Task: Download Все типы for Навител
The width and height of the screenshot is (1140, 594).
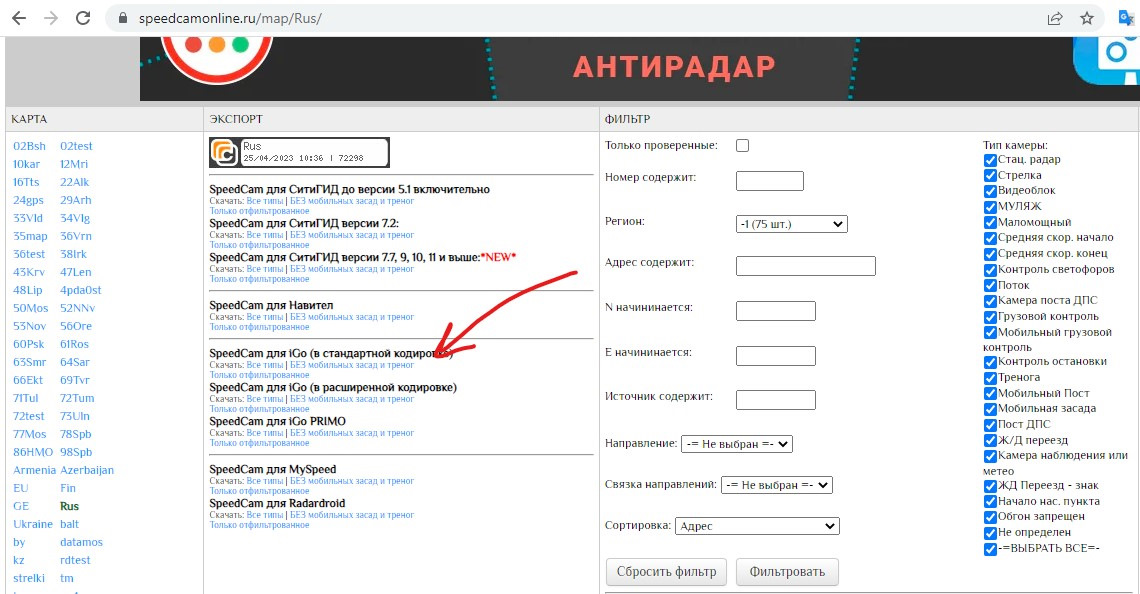Action: click(265, 317)
